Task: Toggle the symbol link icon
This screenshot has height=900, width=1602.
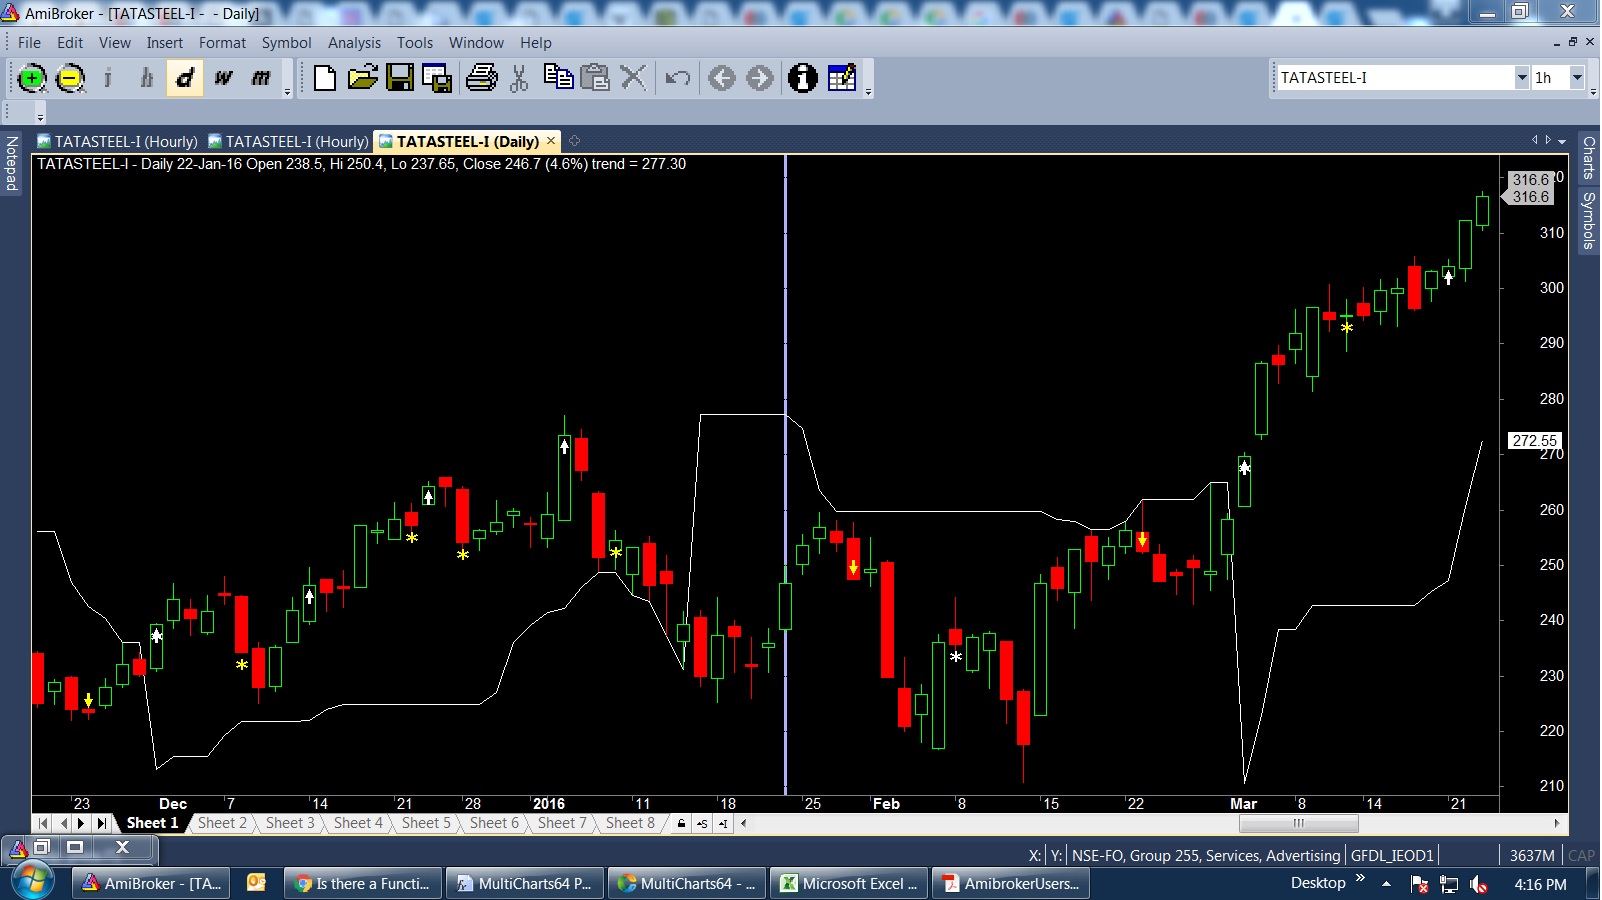Action: (702, 824)
